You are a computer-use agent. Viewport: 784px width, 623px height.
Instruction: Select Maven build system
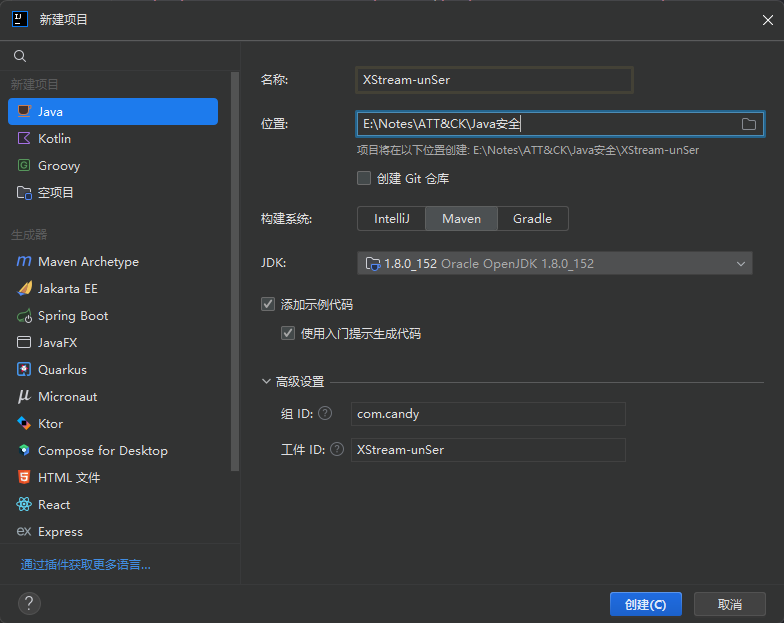click(462, 218)
